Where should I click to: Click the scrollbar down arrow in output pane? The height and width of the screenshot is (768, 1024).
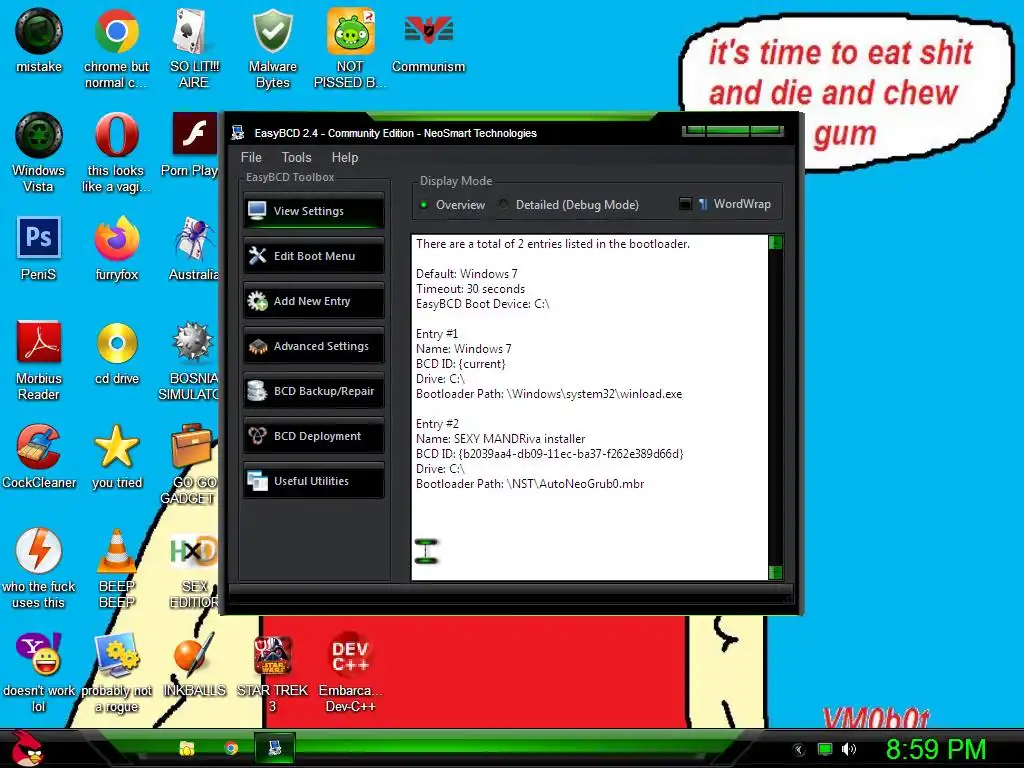pos(776,573)
